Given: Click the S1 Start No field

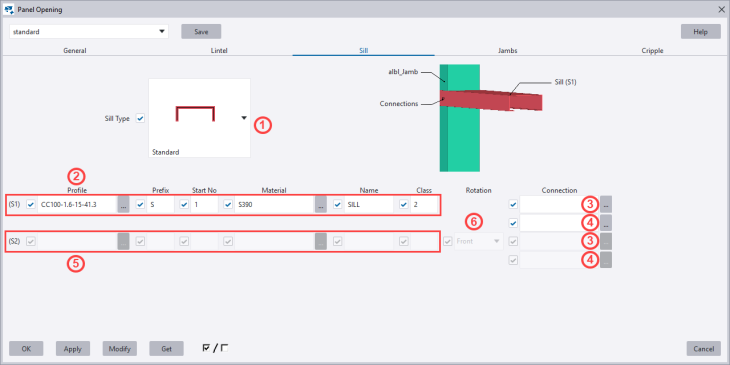Looking at the screenshot, I should pos(204,204).
